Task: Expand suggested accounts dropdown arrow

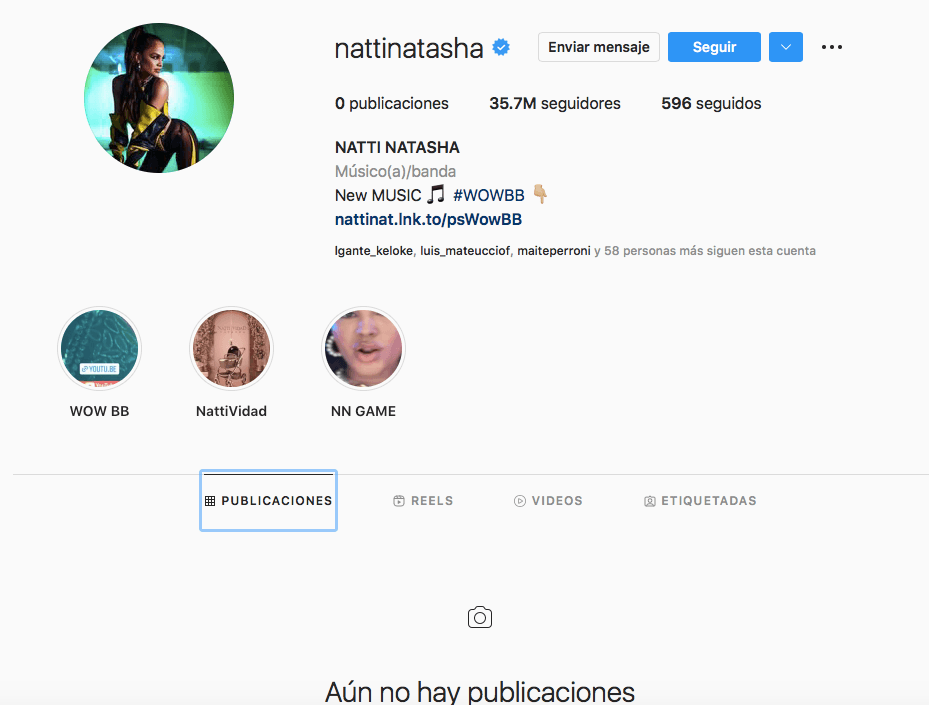Action: click(786, 47)
